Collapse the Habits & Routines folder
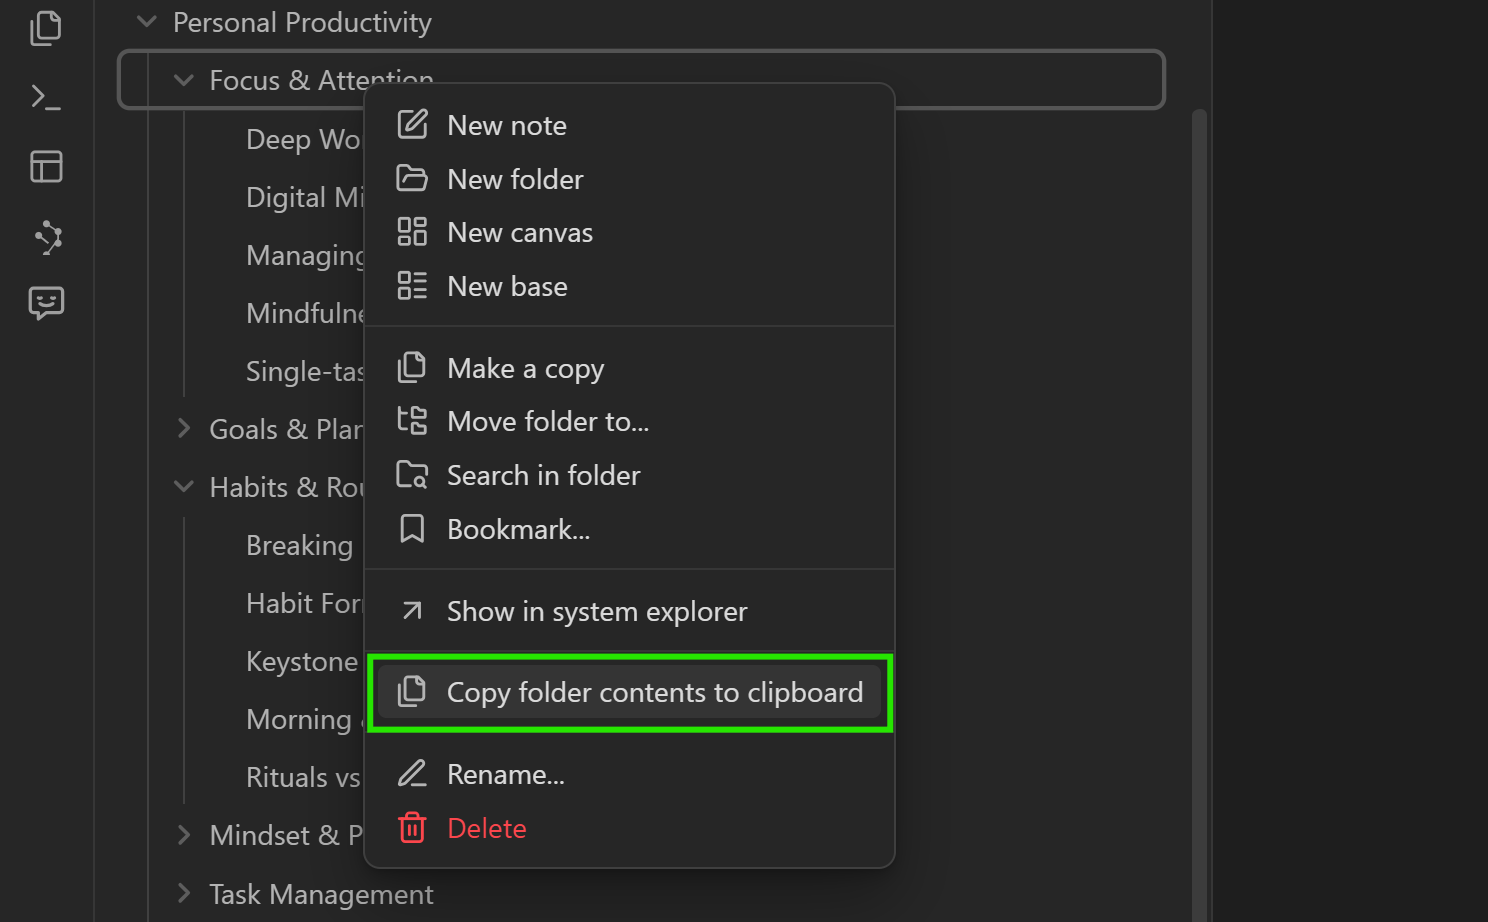1488x922 pixels. coord(184,487)
